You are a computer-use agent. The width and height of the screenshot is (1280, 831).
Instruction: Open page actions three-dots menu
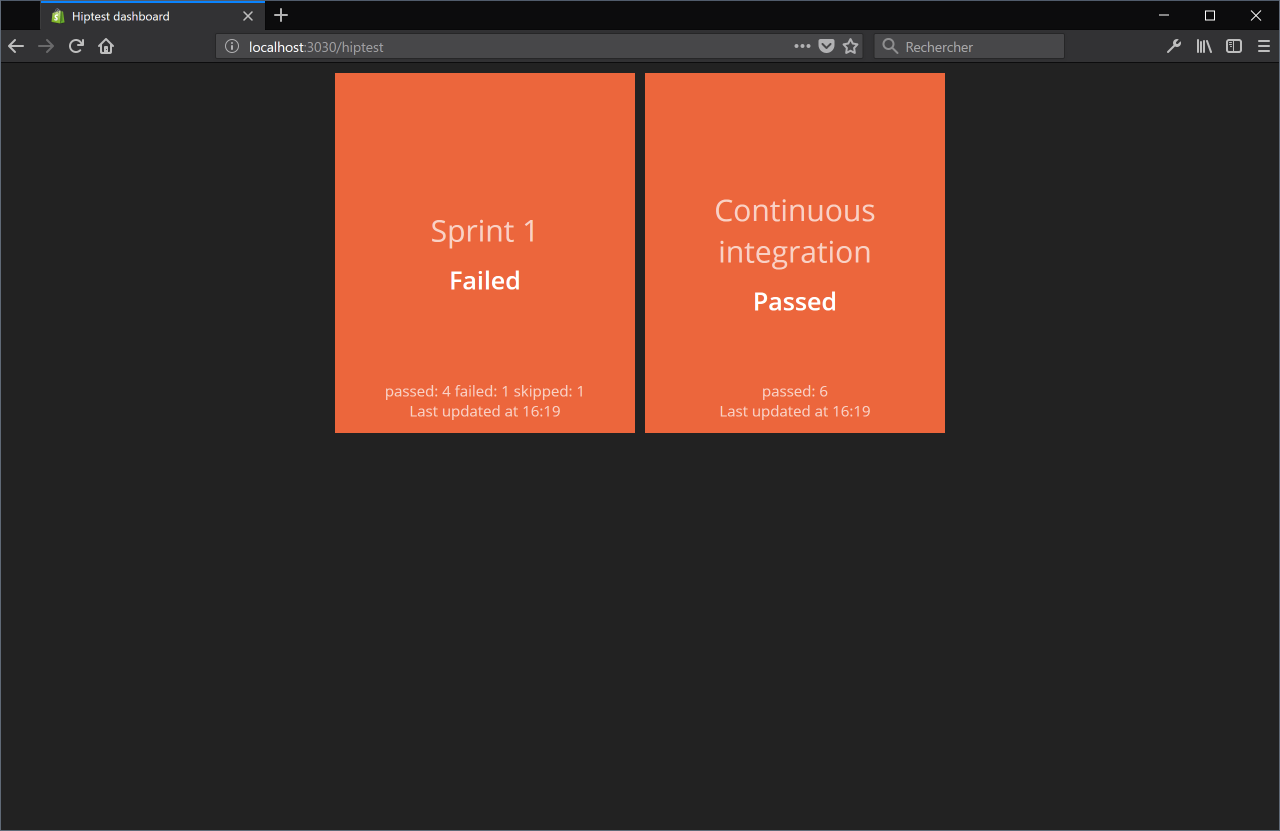pyautogui.click(x=802, y=46)
